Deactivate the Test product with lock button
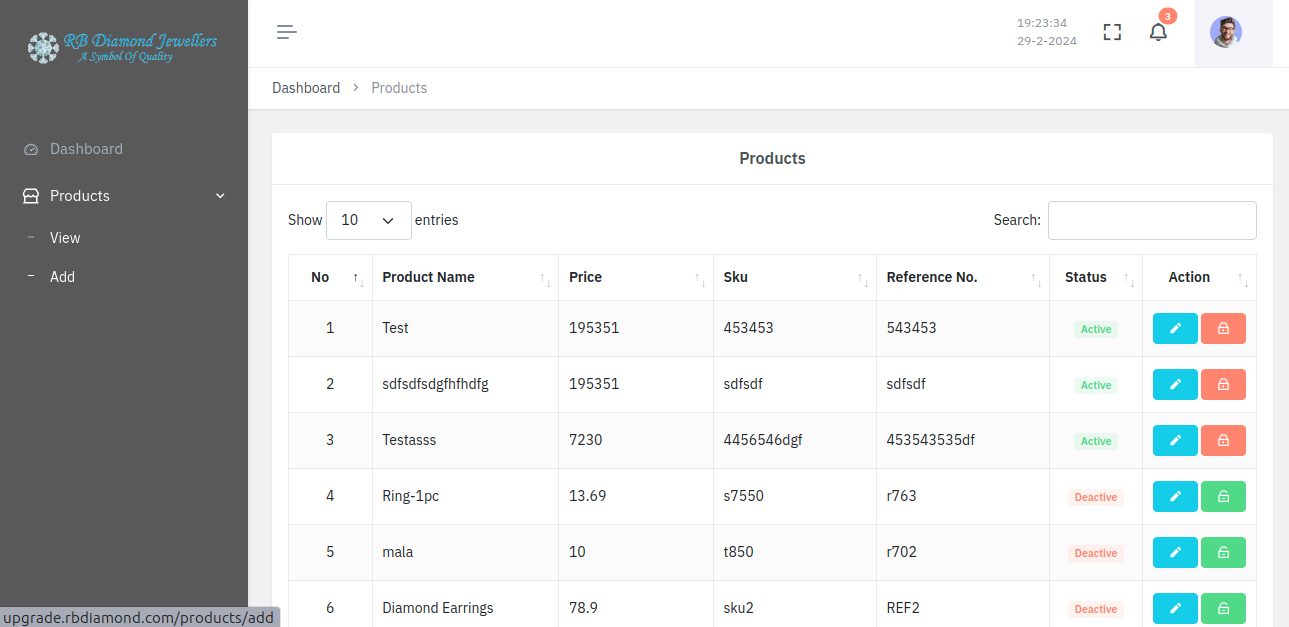The width and height of the screenshot is (1289, 627). (x=1223, y=329)
